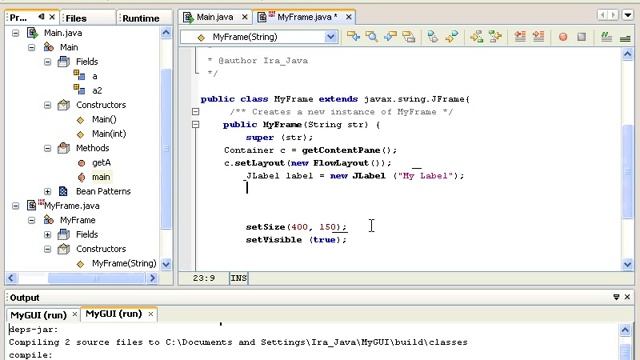Viewport: 640px width, 360px height.
Task: Fold the MyFrame(String str) constructor code
Action: [x=196, y=124]
